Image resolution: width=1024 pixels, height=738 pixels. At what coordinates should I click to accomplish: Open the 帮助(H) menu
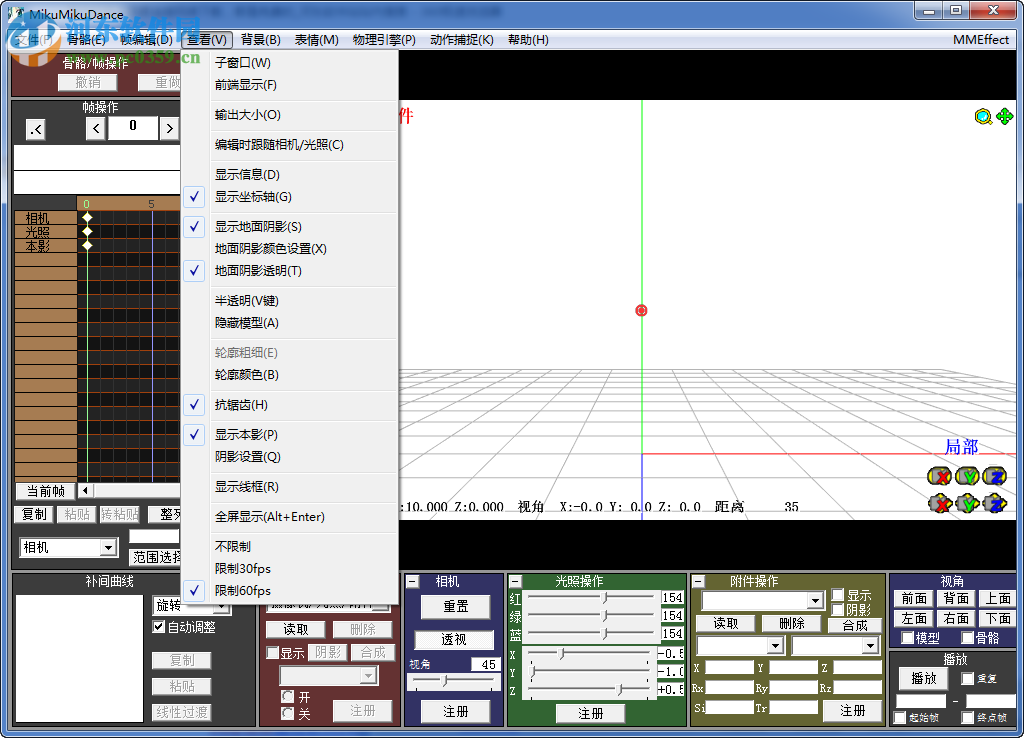pos(527,40)
